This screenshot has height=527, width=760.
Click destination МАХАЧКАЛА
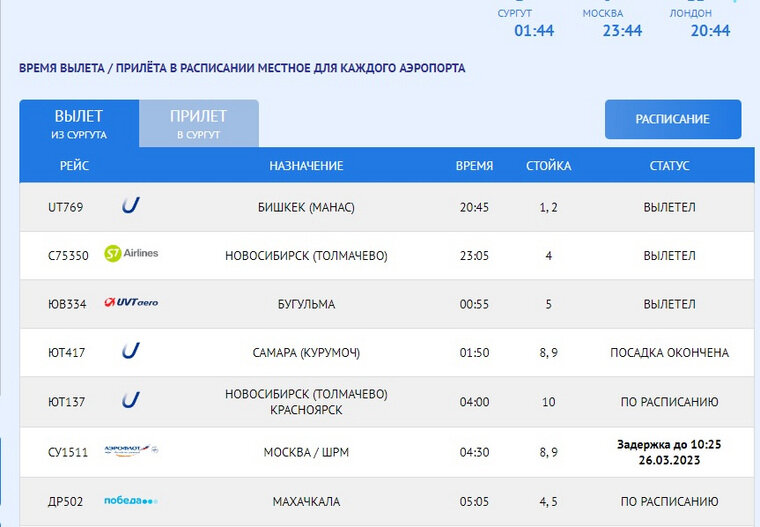[x=306, y=501]
